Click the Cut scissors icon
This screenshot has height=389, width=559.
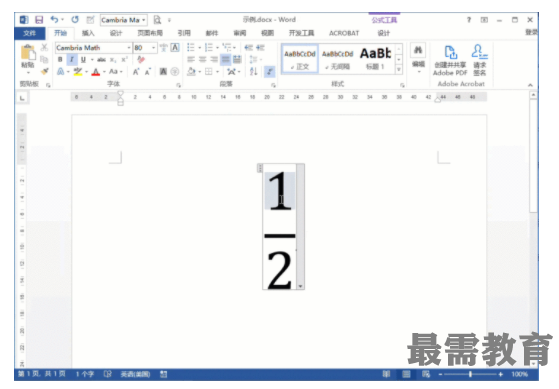[44, 47]
